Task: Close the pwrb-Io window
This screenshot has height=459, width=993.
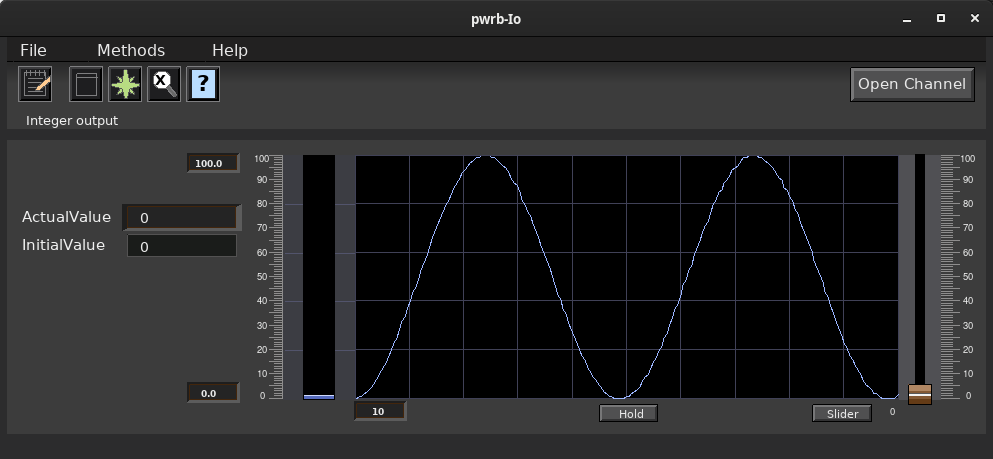Action: tap(975, 18)
